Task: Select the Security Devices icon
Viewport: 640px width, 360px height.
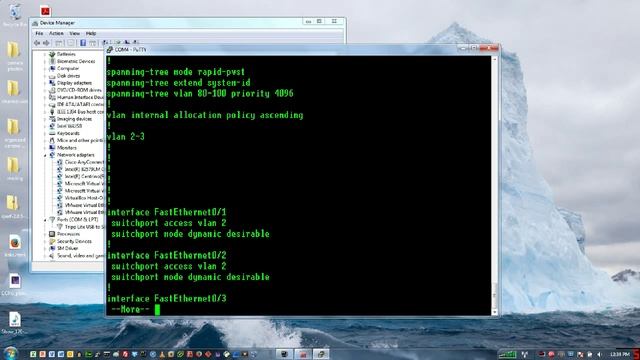Action: [x=52, y=241]
